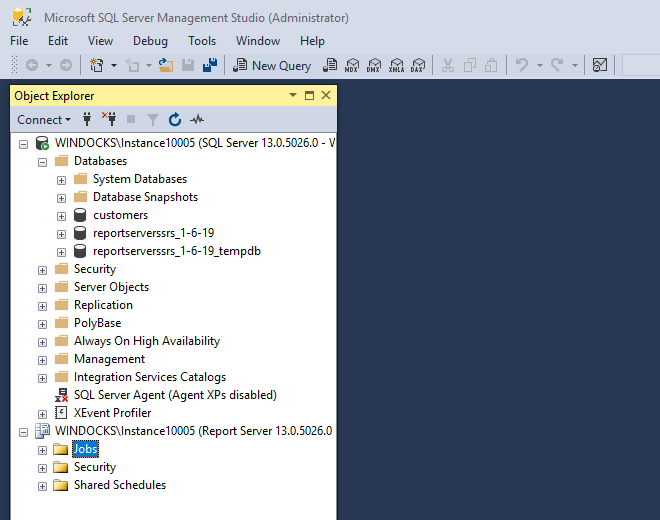
Task: Expand the Database Snapshots folder
Action: [61, 198]
